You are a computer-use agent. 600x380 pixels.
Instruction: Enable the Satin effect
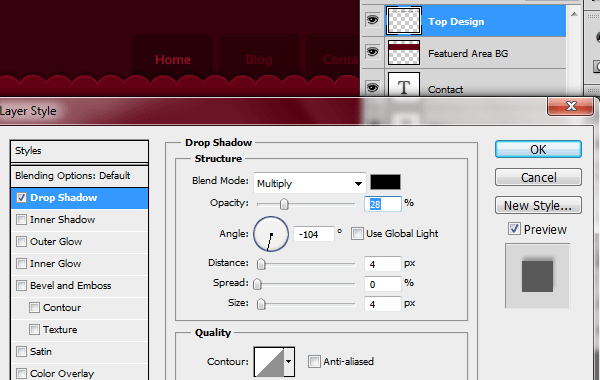(x=21, y=351)
